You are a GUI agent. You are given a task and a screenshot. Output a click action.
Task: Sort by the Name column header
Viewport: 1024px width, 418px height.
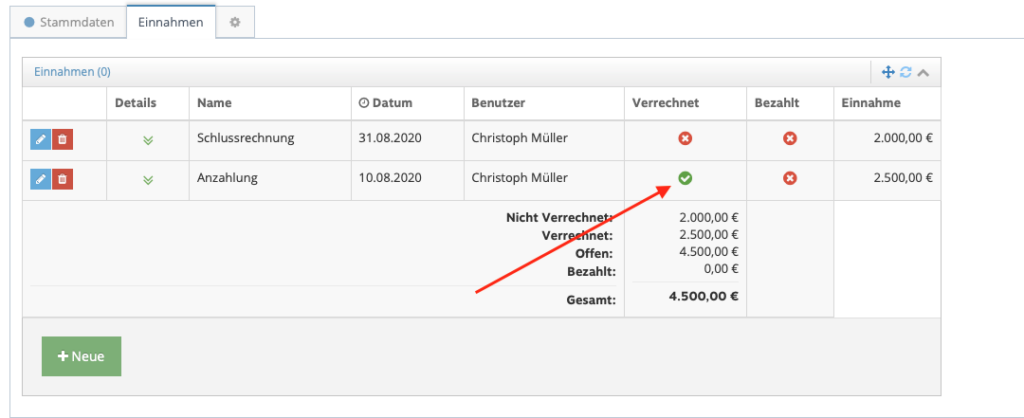click(x=214, y=103)
